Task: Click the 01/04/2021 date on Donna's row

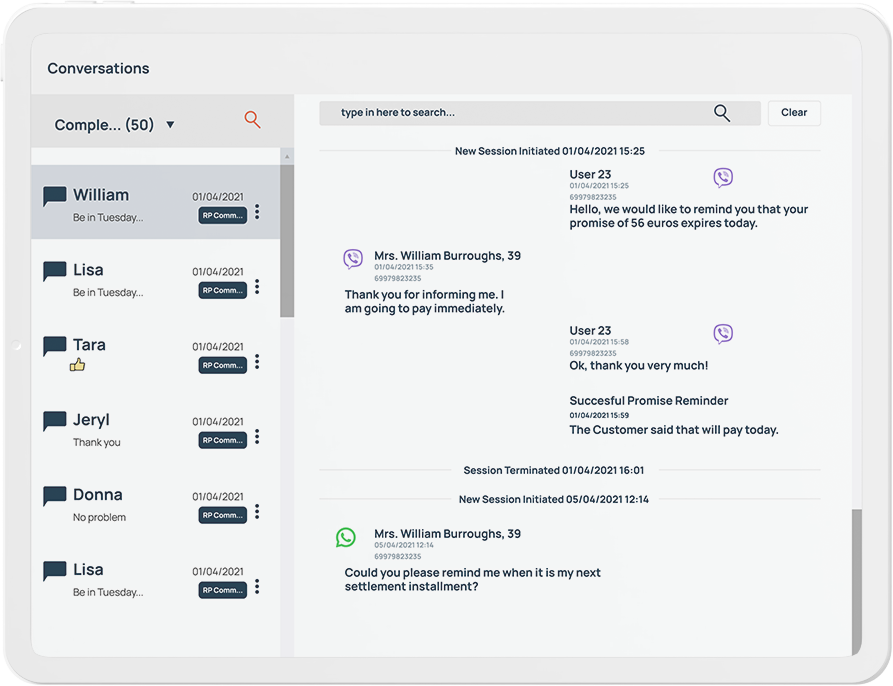Action: pos(218,496)
